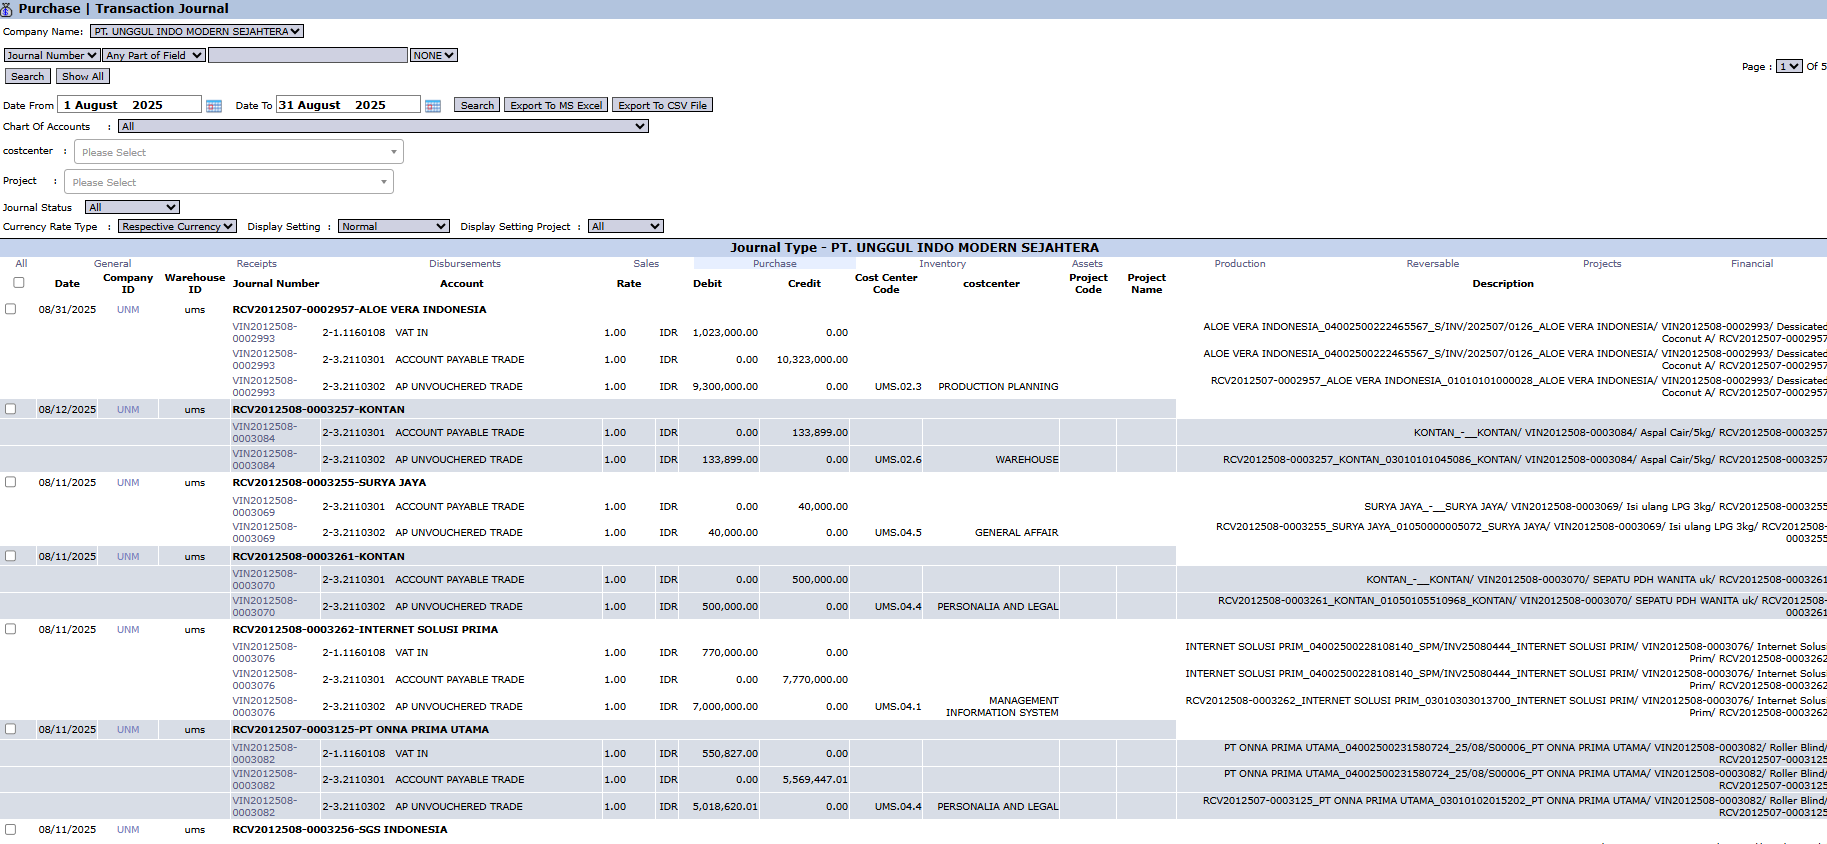
Task: Tick checkbox for RCV2012508-0003262 Internet Solusi Prima
Action: coord(11,629)
